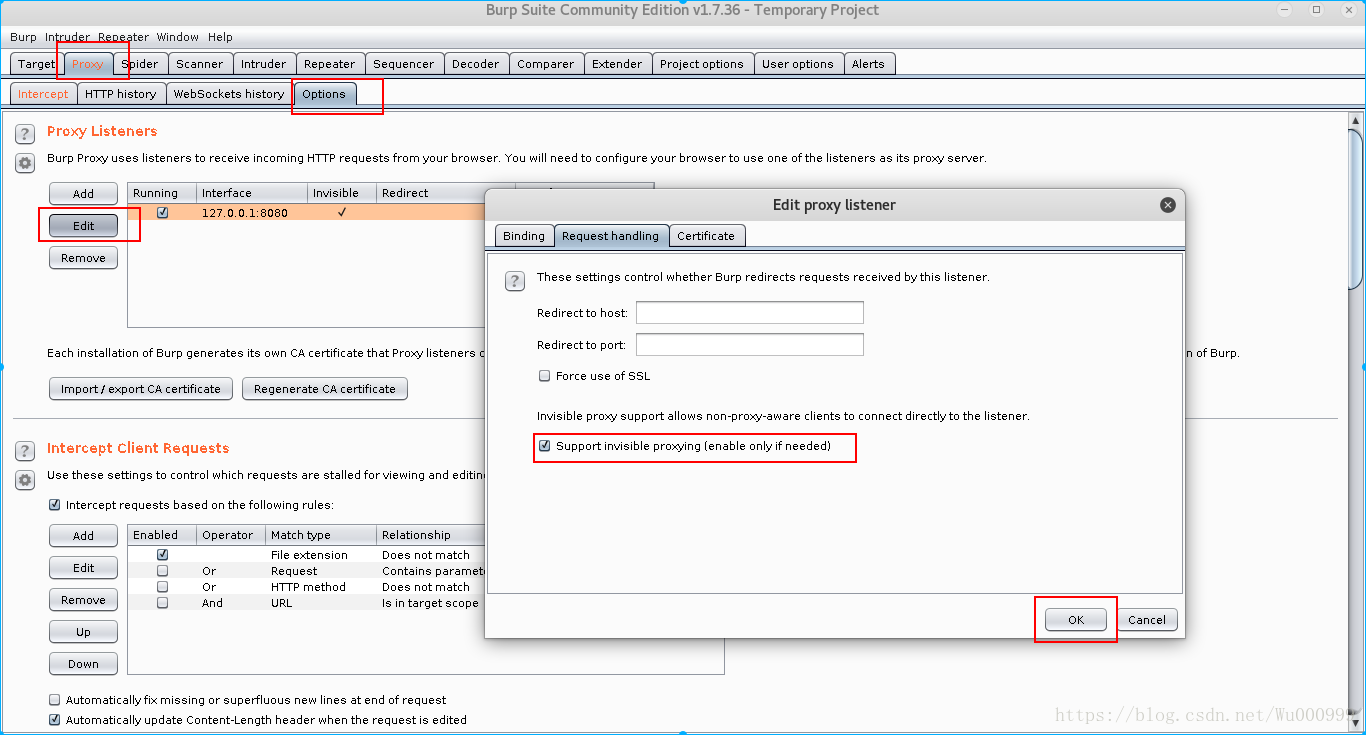The image size is (1366, 735).
Task: Confirm the dialog with OK
Action: pos(1076,620)
